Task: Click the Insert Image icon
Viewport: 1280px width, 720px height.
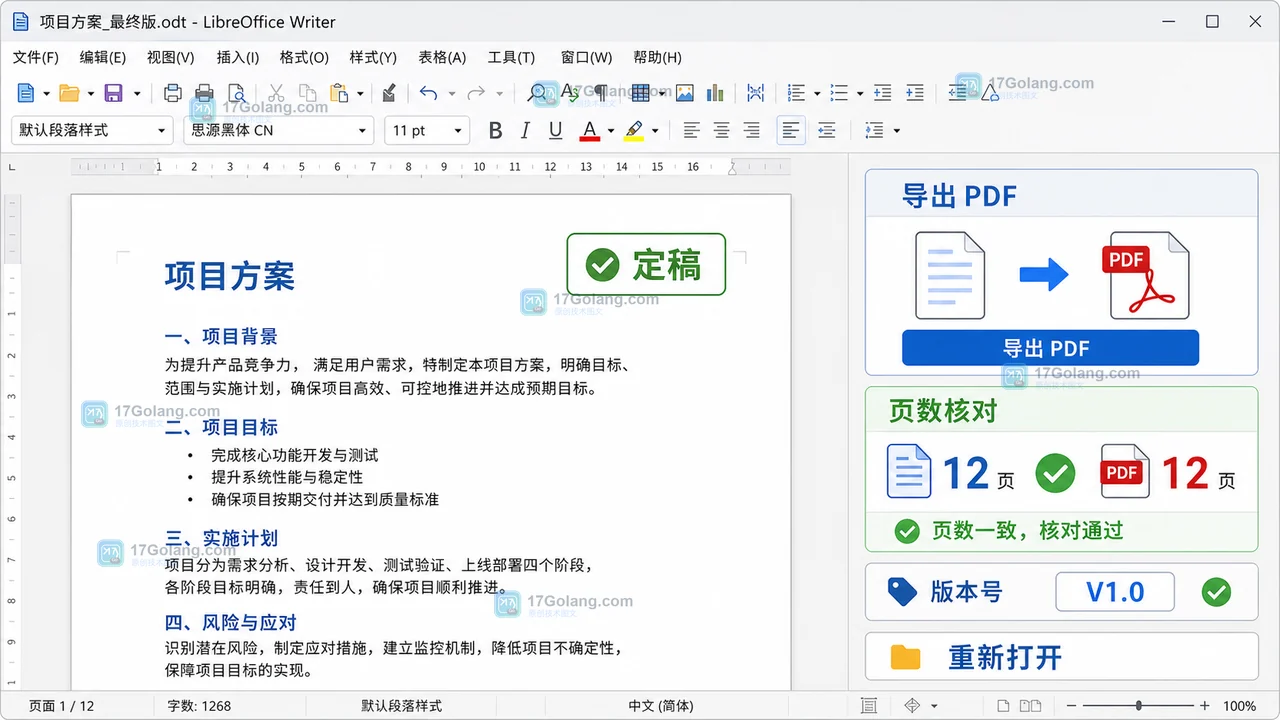Action: 685,93
